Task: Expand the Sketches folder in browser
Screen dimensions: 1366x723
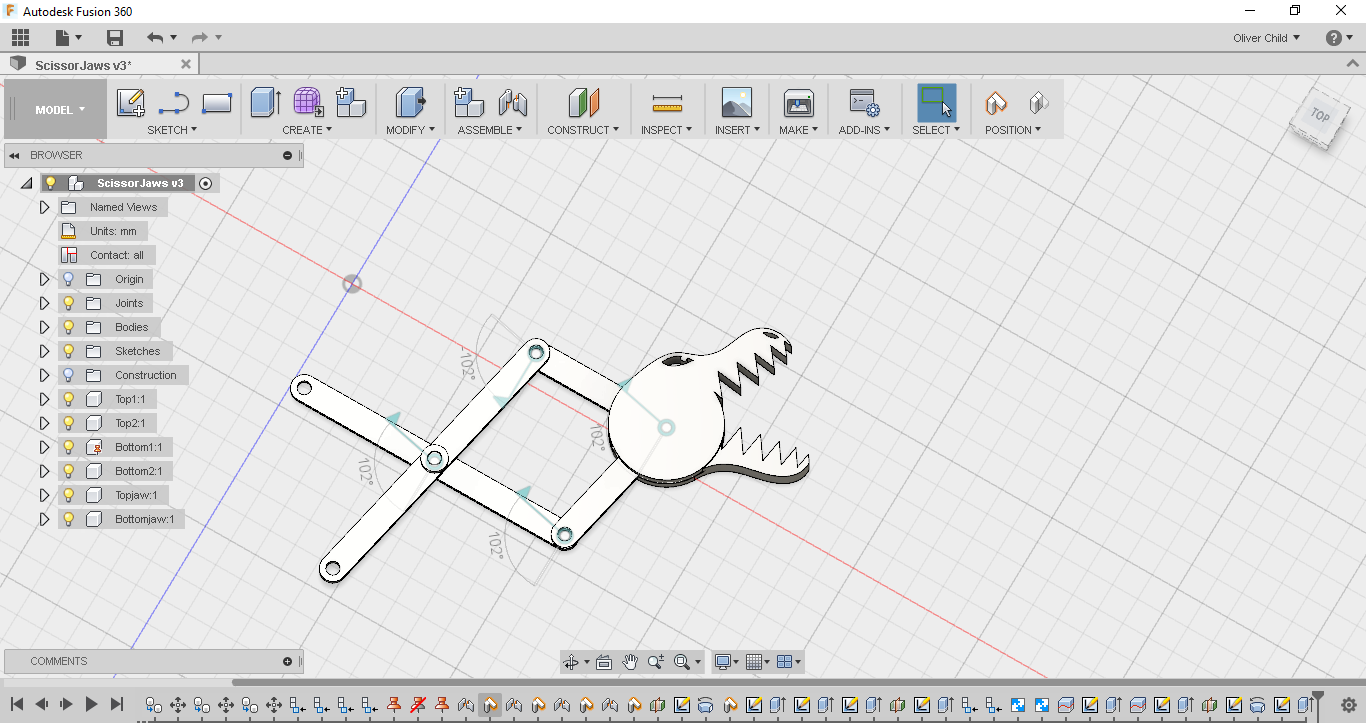Action: click(x=44, y=351)
